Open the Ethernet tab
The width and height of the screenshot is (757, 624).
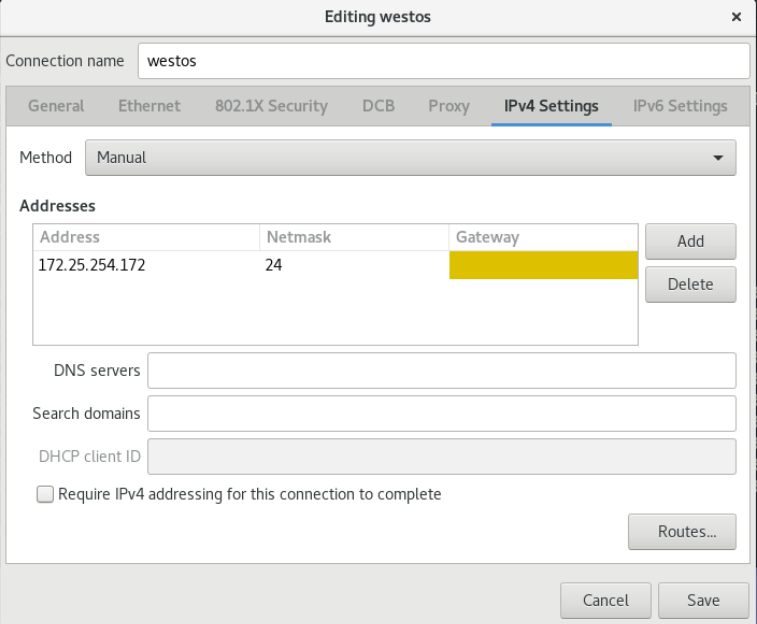point(149,106)
